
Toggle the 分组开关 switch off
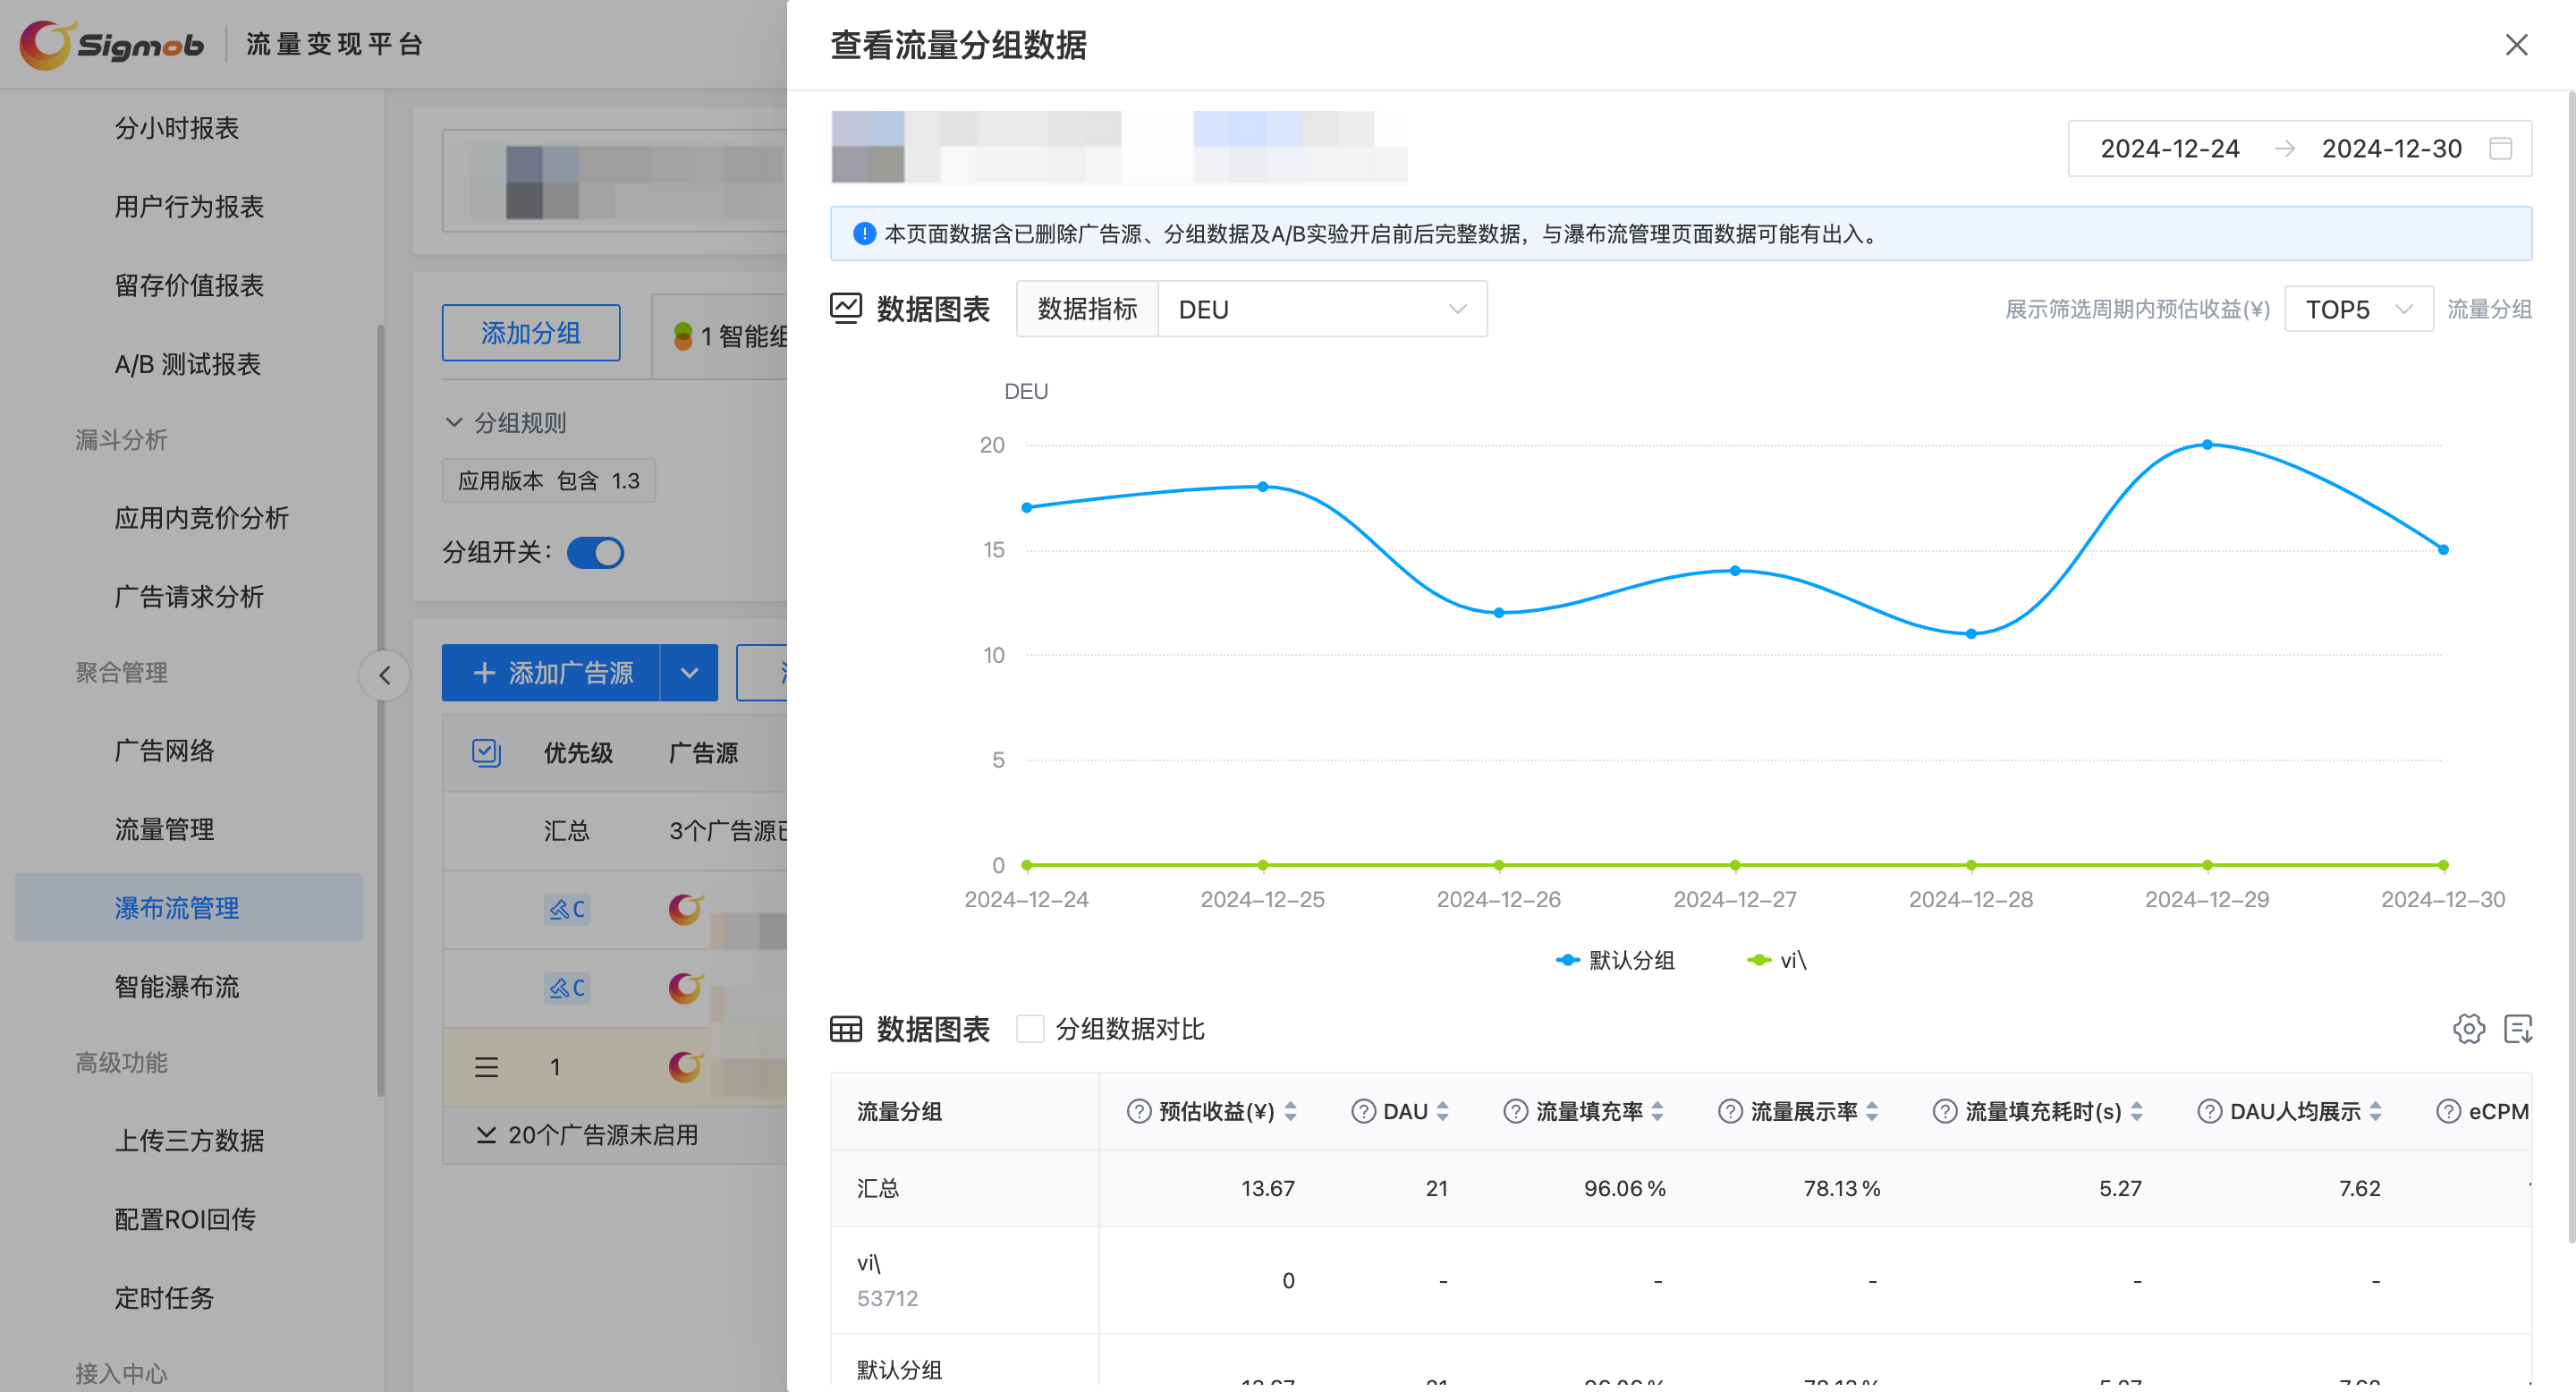pos(595,552)
